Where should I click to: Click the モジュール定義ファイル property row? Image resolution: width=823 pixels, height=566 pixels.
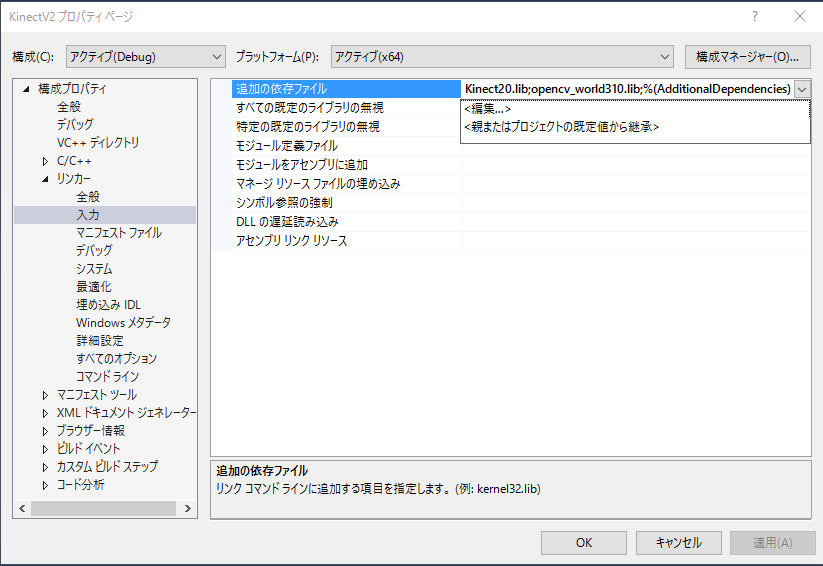click(286, 146)
